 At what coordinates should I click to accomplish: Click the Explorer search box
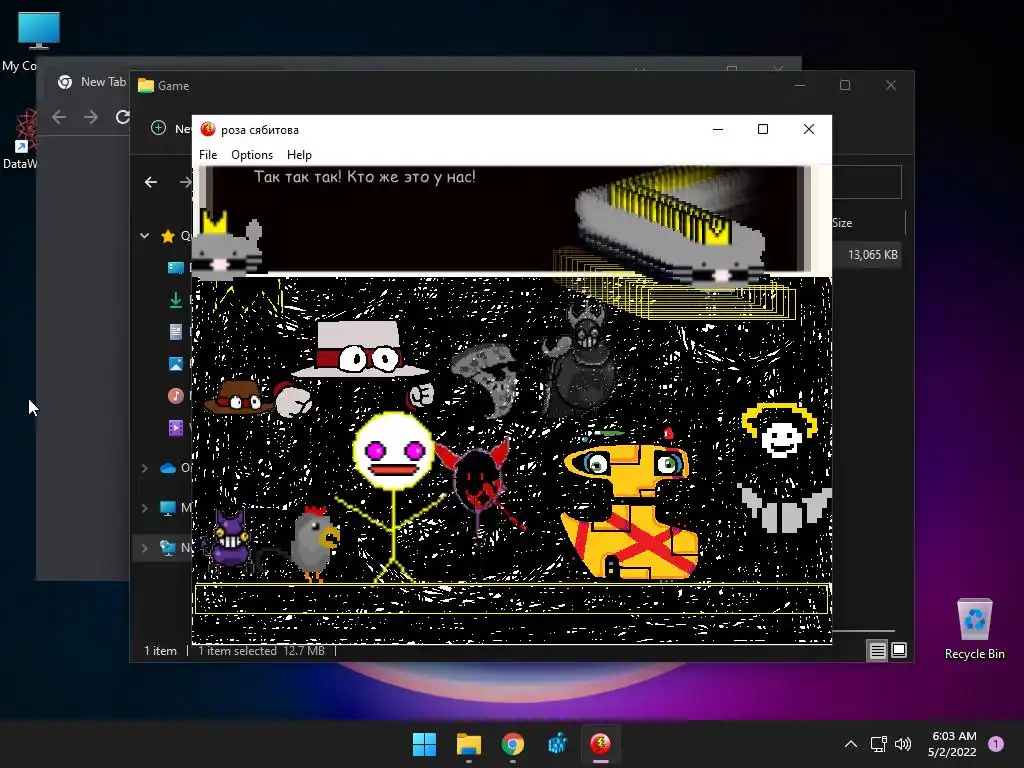tap(867, 182)
